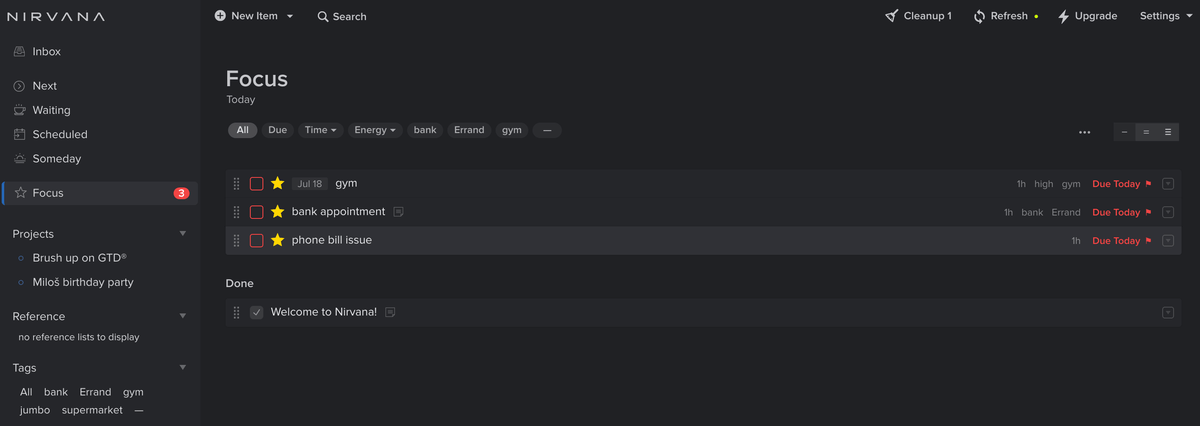Image resolution: width=1200 pixels, height=426 pixels.
Task: Click the Jul 18 date label
Action: pyautogui.click(x=310, y=184)
